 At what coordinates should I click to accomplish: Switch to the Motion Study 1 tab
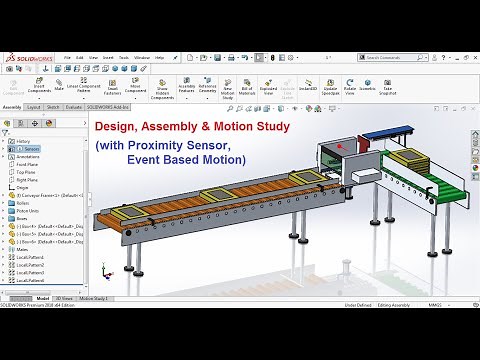(x=93, y=299)
